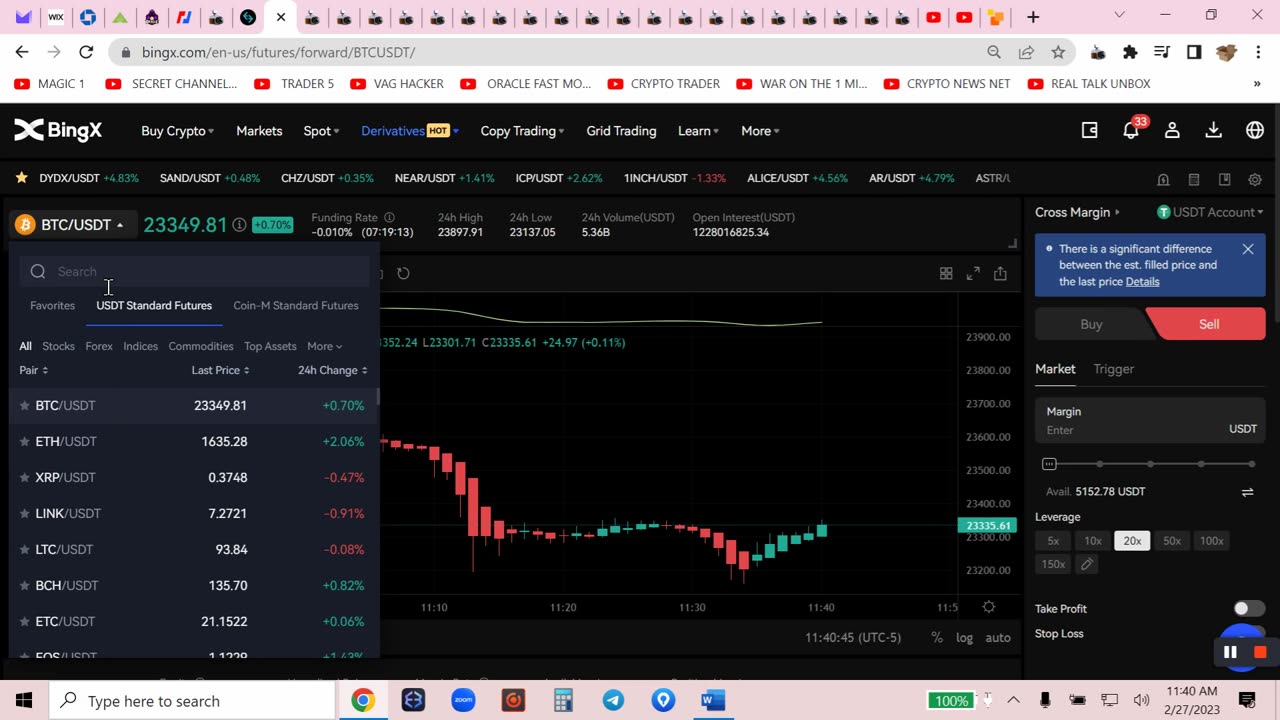Select the Buy side toggle
Image resolution: width=1280 pixels, height=720 pixels.
pos(1091,324)
